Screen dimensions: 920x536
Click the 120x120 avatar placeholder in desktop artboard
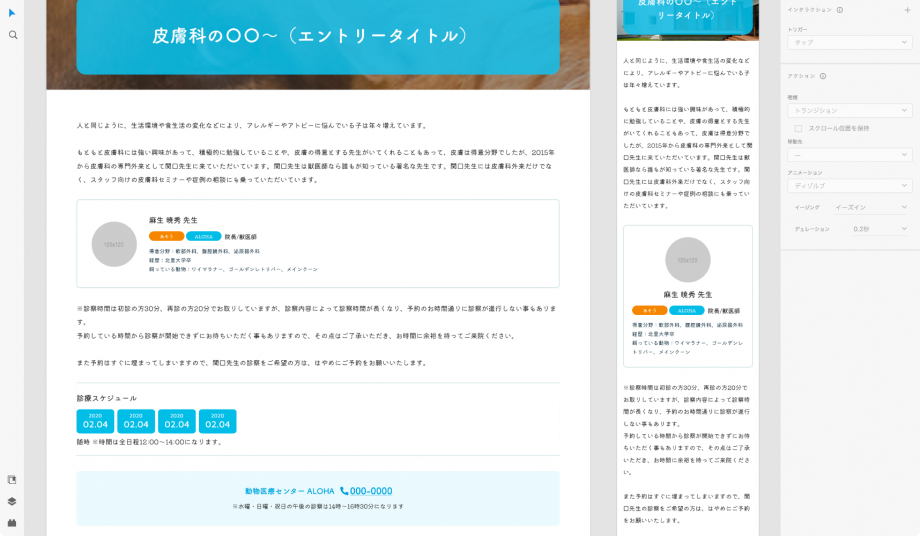tap(114, 244)
